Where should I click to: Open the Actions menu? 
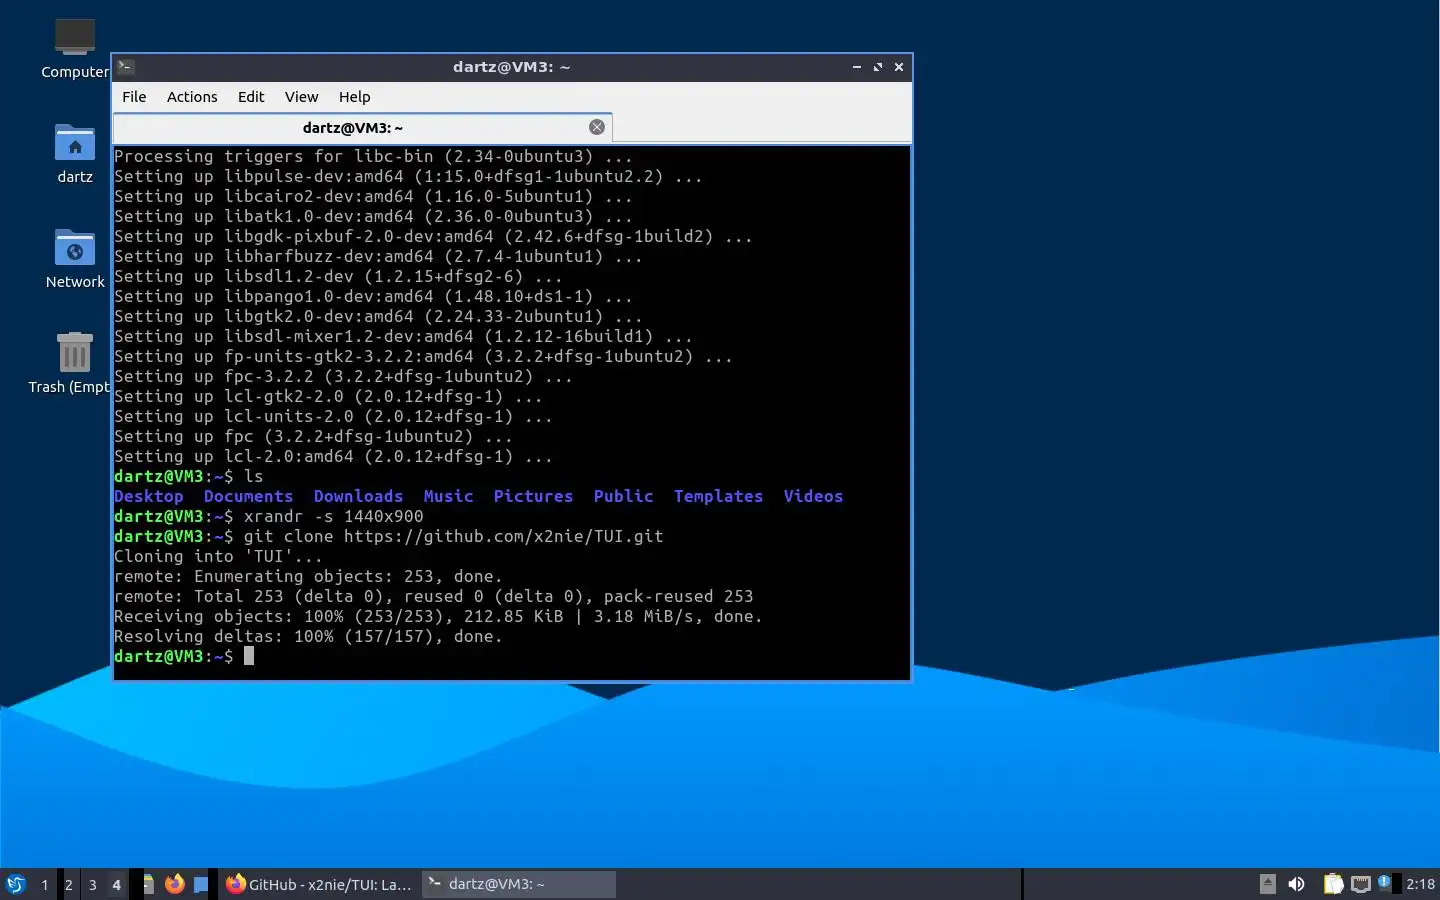[x=192, y=97]
